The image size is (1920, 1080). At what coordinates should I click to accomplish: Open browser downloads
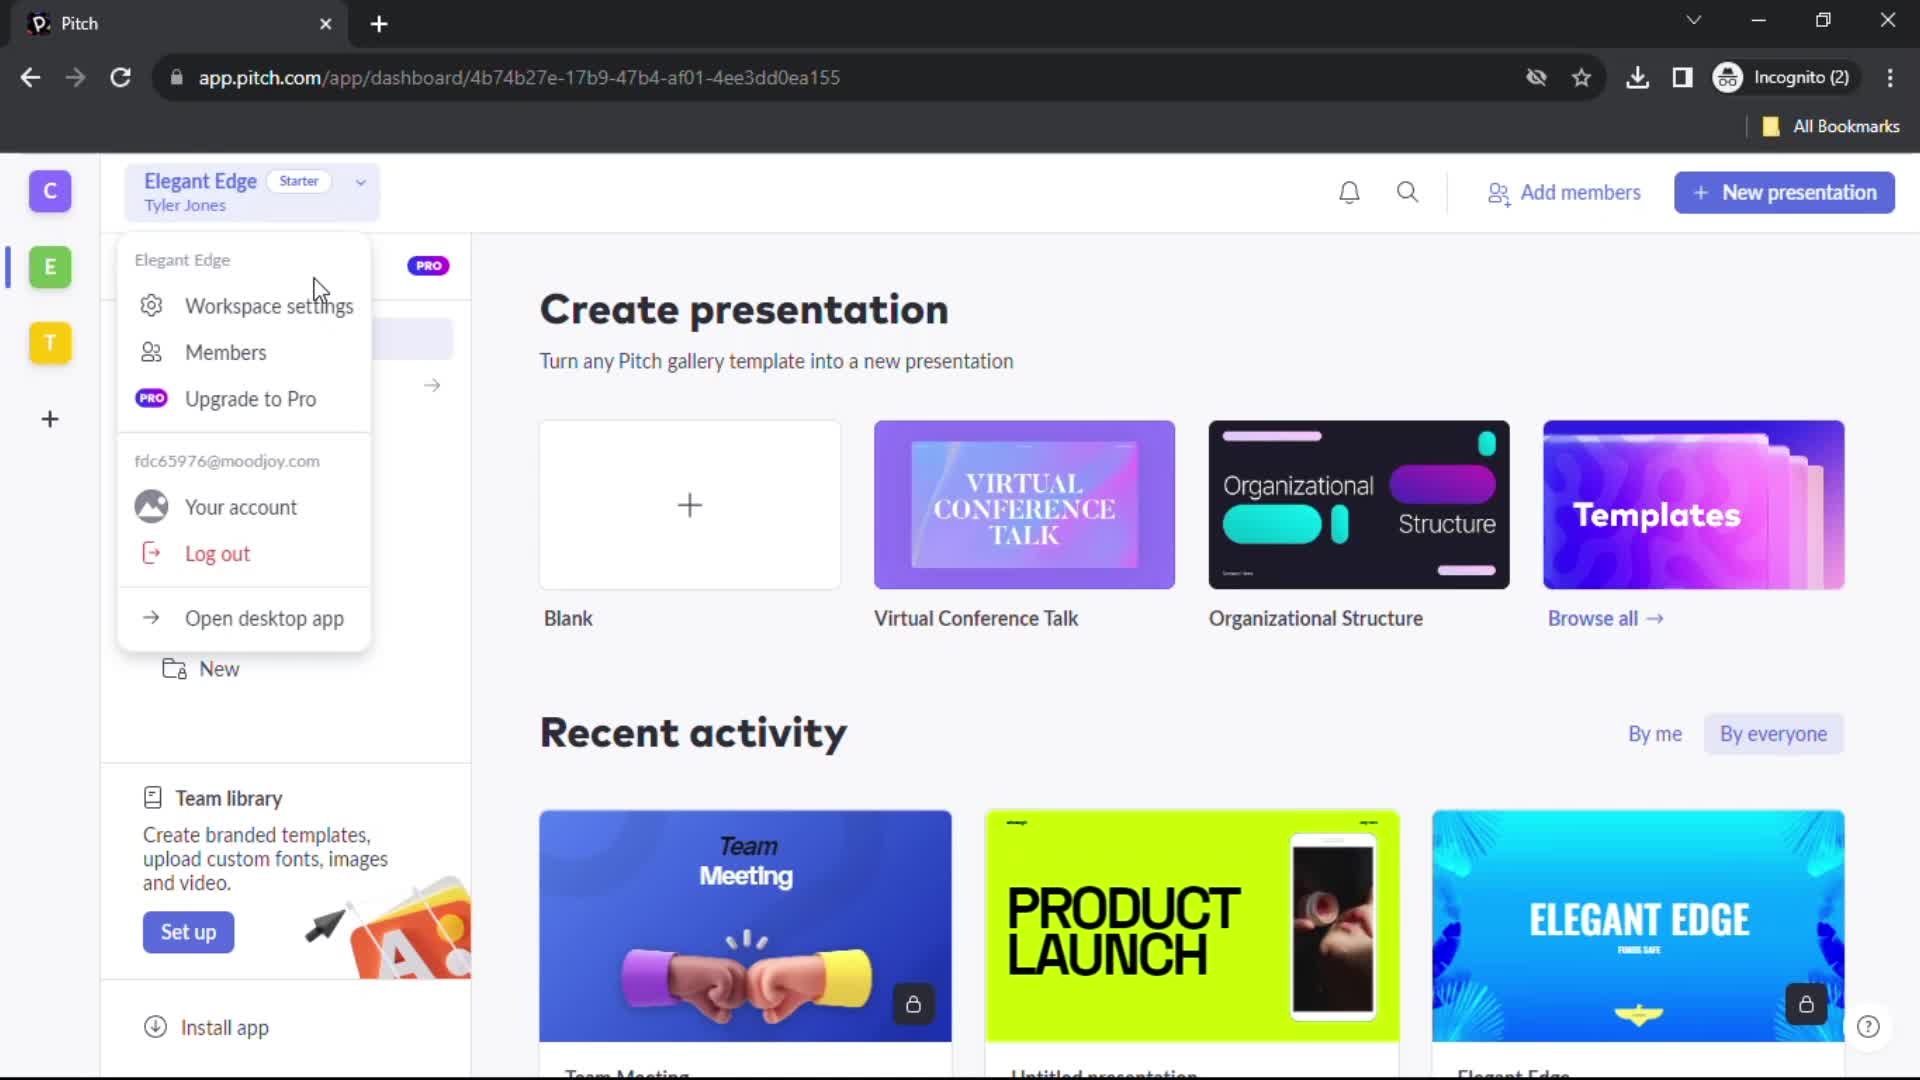[1637, 77]
